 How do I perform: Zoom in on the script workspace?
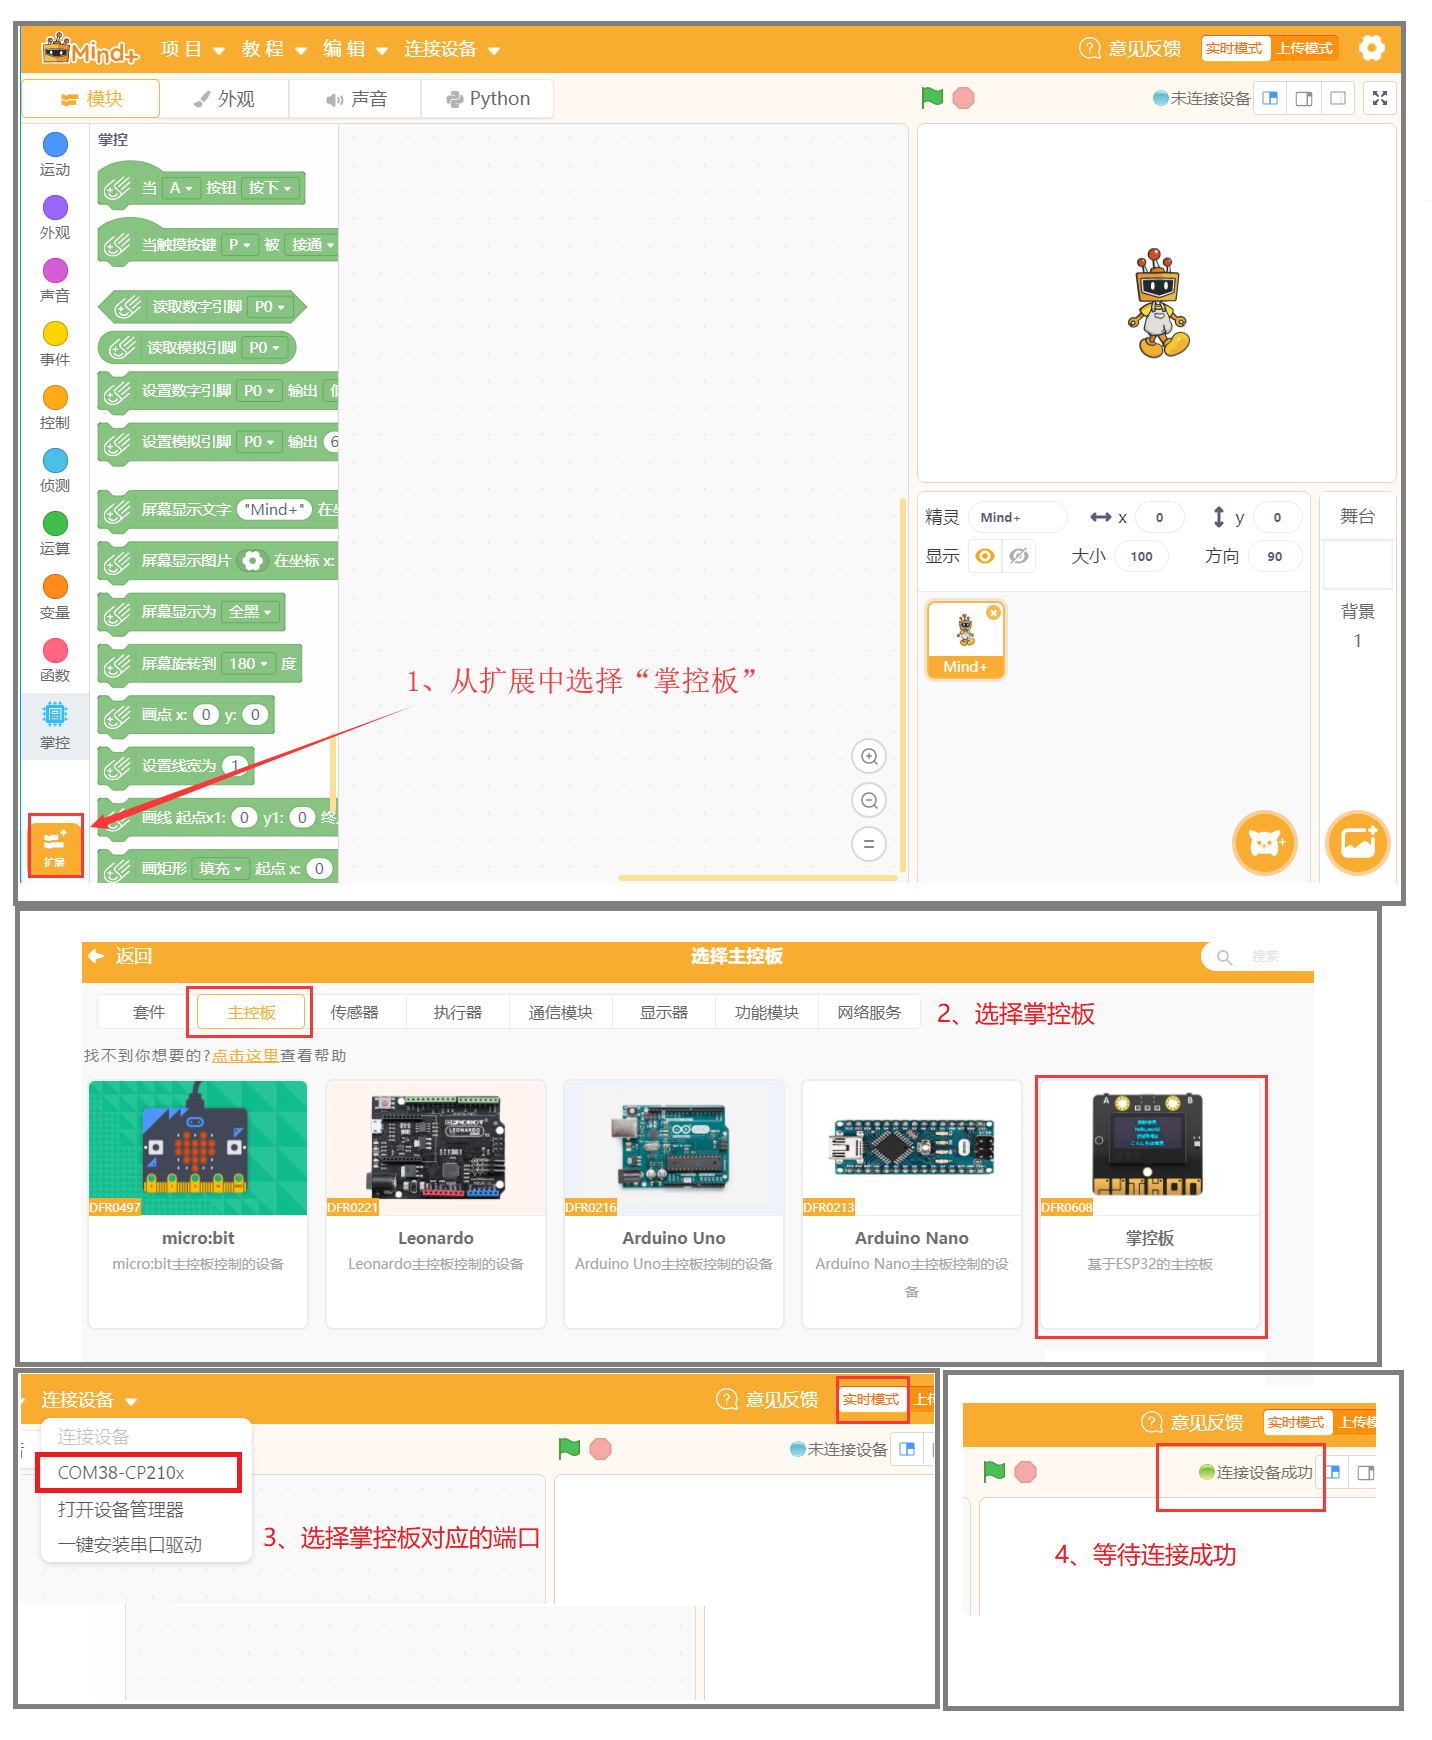869,757
